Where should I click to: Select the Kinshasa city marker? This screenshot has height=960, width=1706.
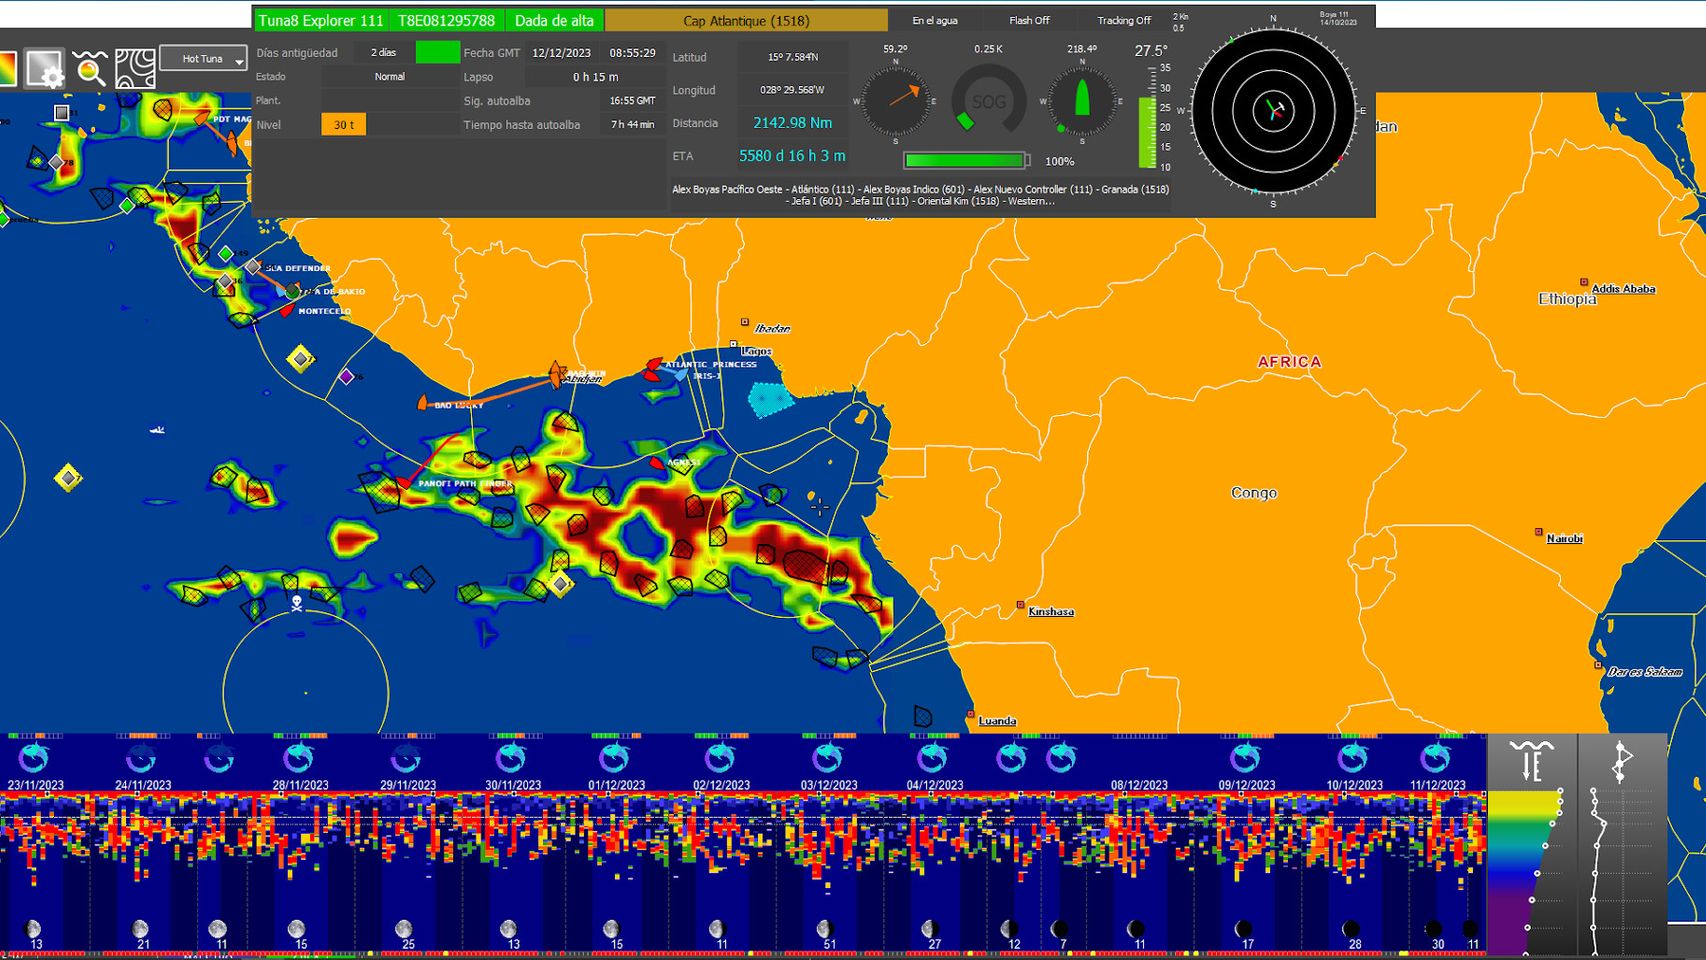point(1020,605)
